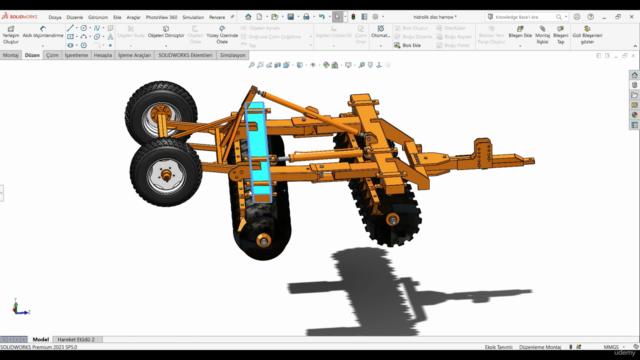The width and height of the screenshot is (640, 360).
Task: Select the Arc sketch tool
Action: tap(84, 37)
